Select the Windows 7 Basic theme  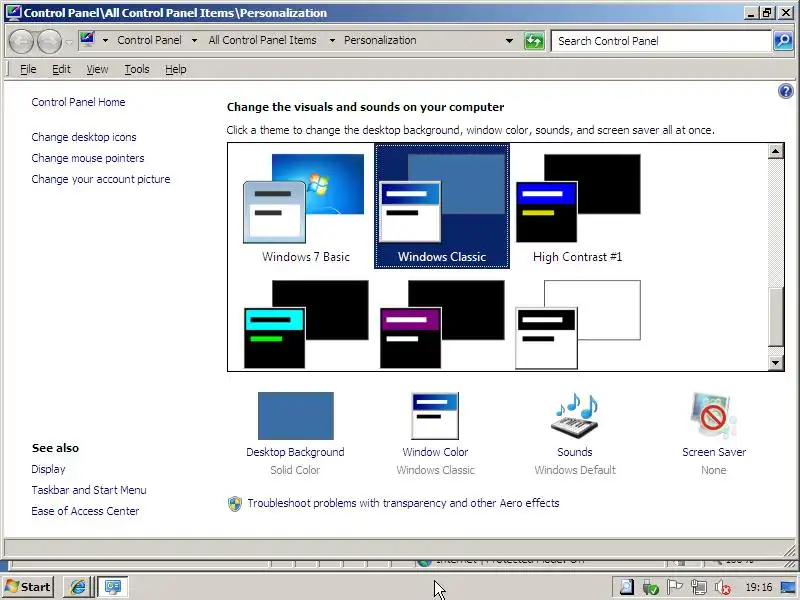(x=305, y=207)
